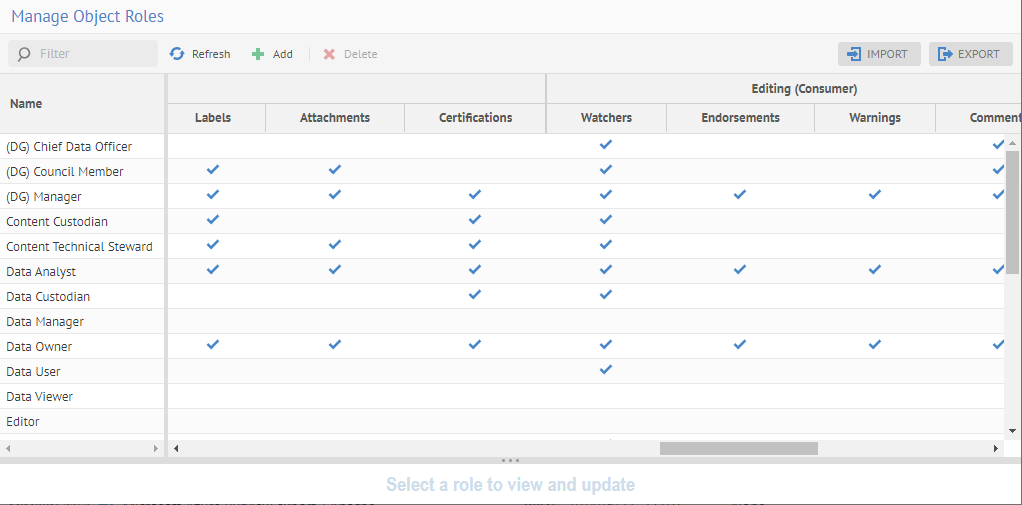Click the green Add plus icon
The height and width of the screenshot is (505, 1022).
(x=258, y=54)
